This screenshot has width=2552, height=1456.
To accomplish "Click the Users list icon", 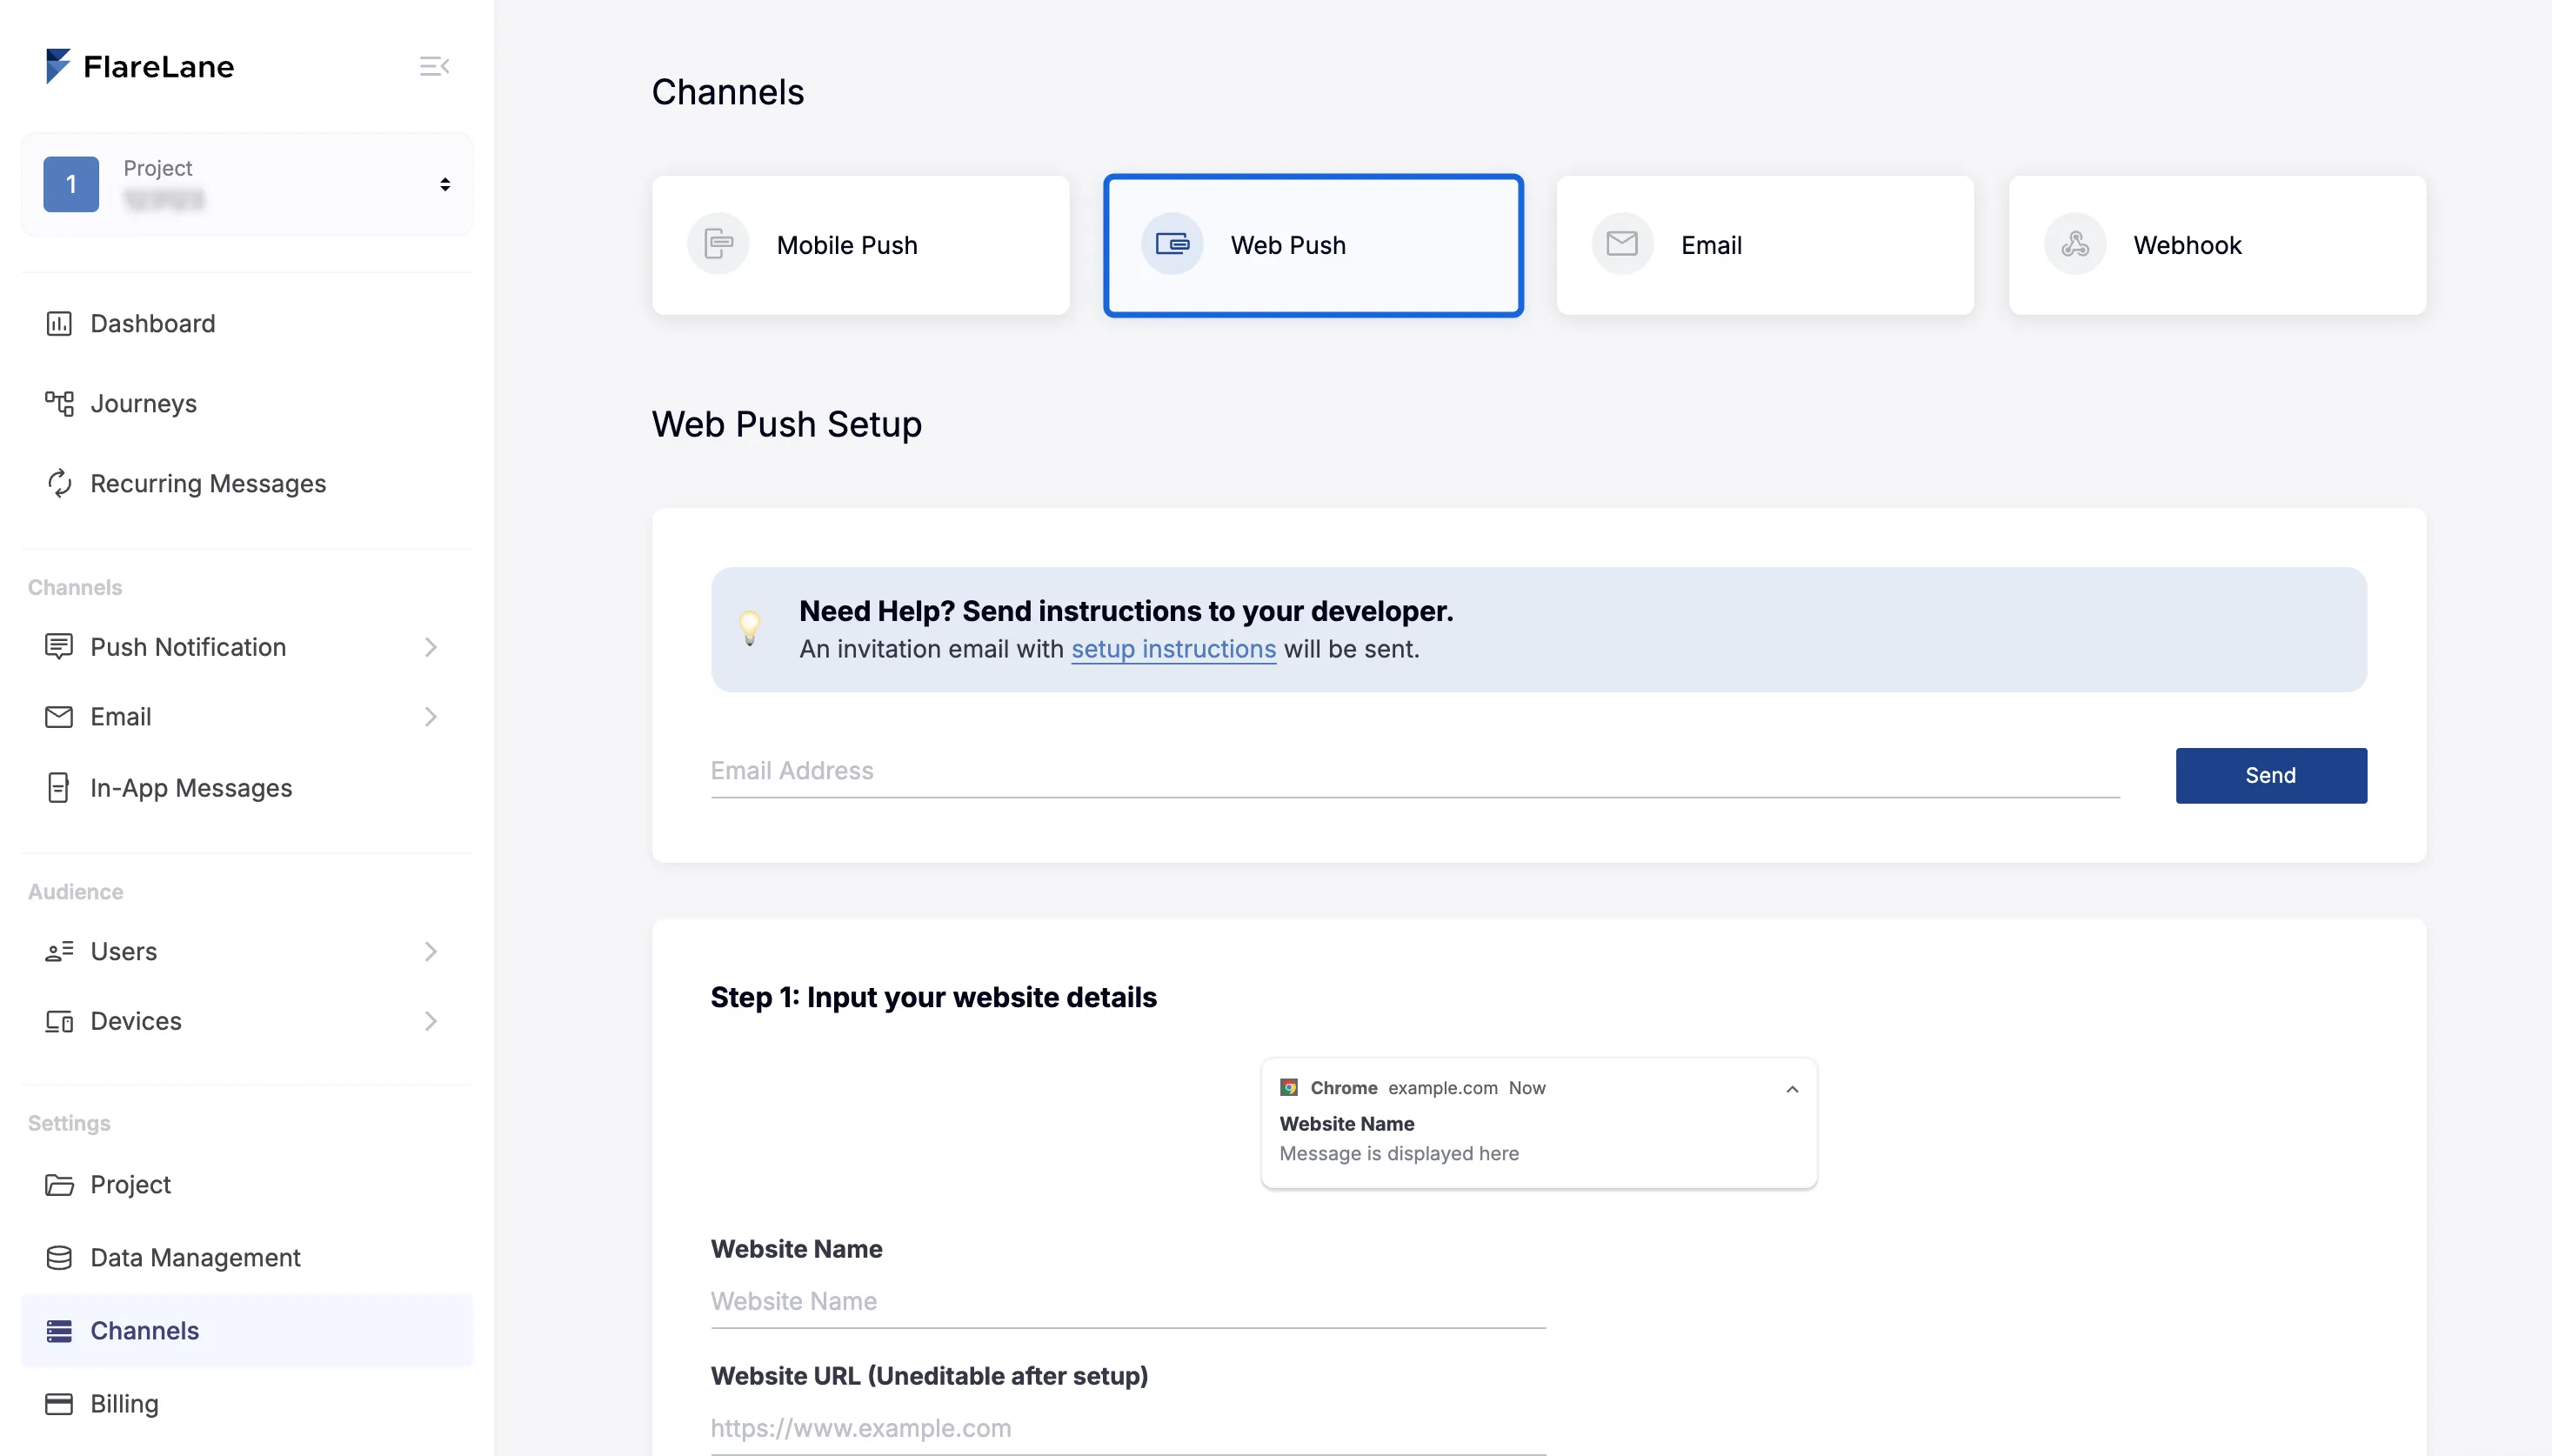I will pos(59,951).
